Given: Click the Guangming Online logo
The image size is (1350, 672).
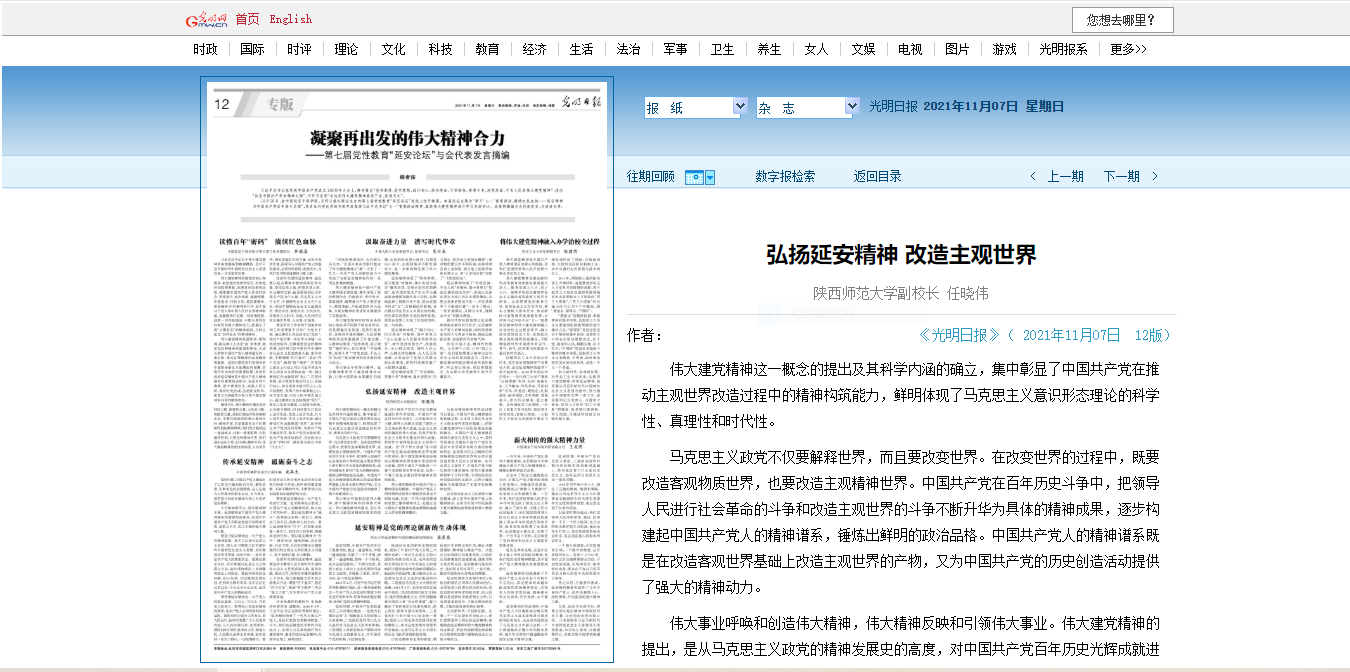Looking at the screenshot, I should pos(207,20).
